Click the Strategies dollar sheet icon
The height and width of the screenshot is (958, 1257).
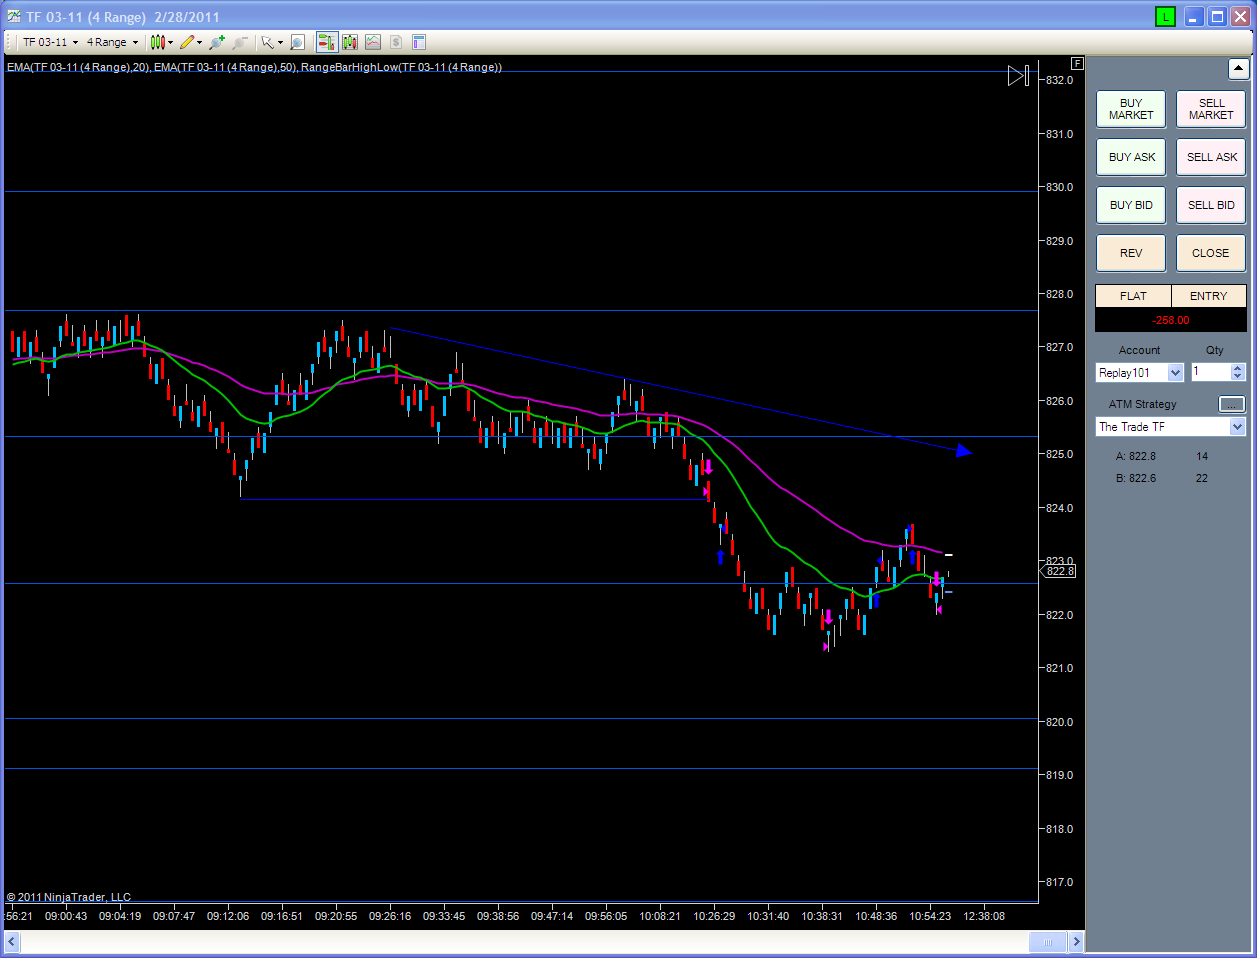click(396, 42)
